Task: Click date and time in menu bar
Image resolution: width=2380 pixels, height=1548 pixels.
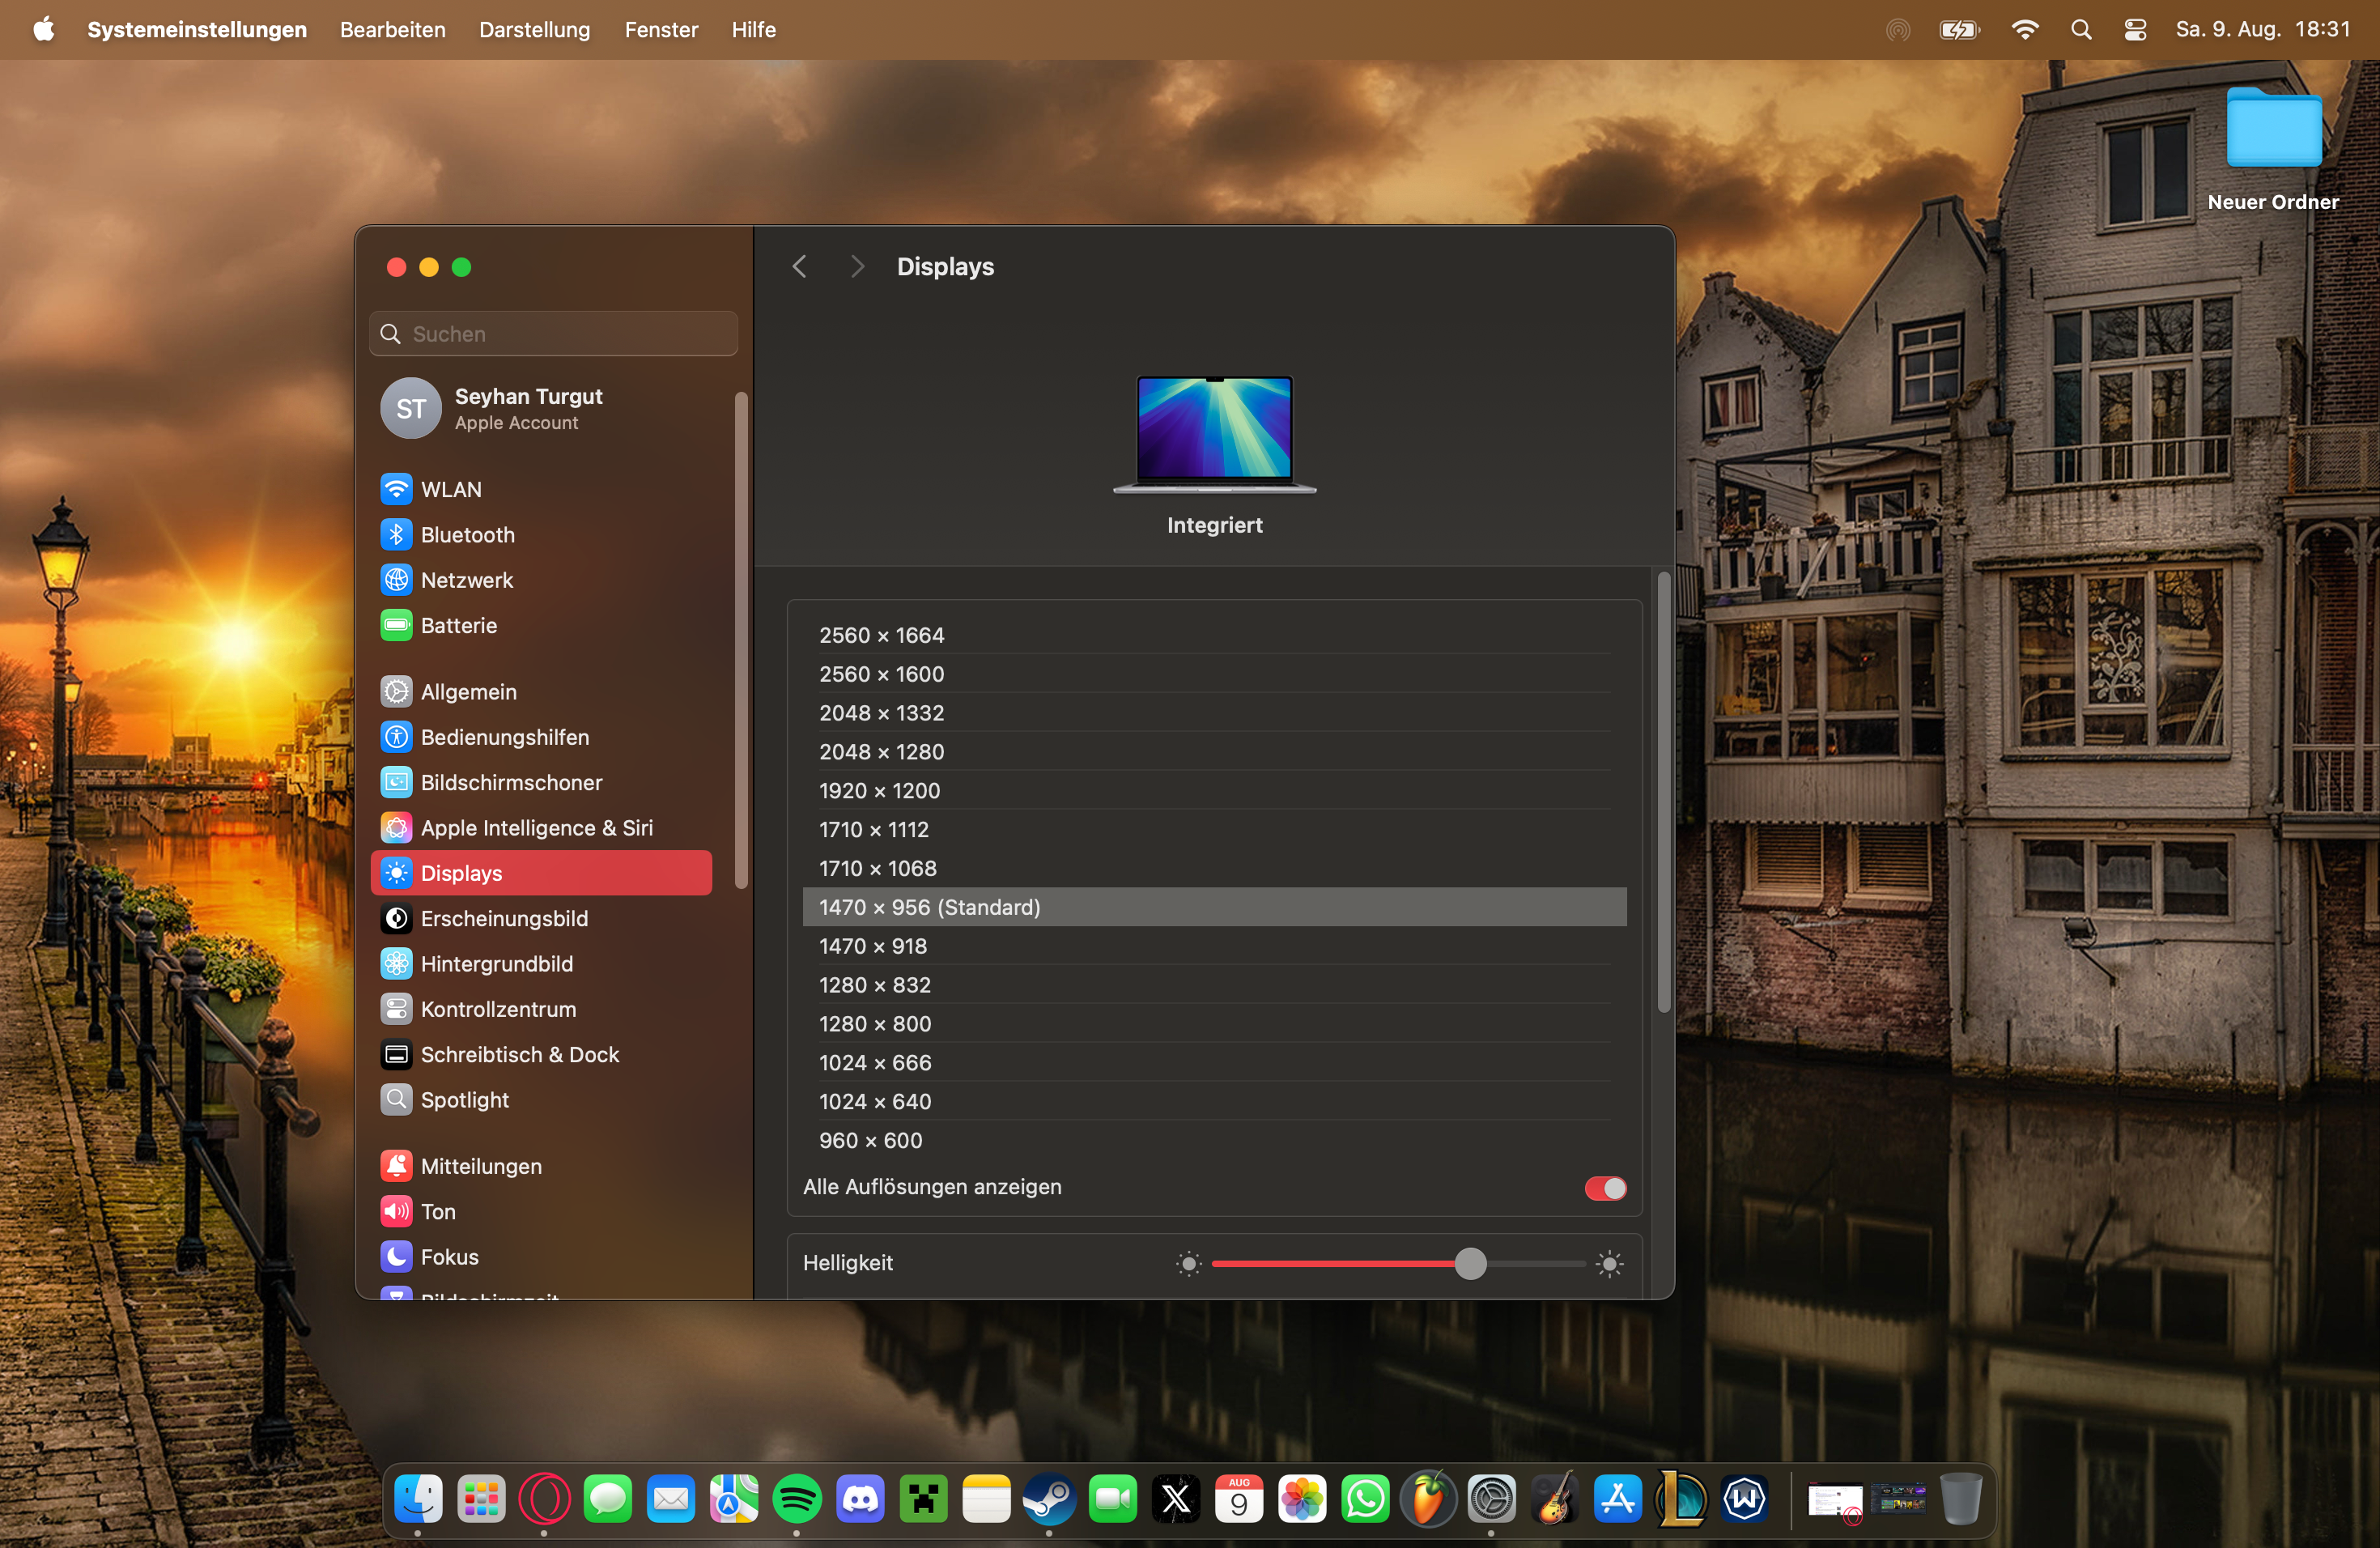Action: pos(2263,30)
